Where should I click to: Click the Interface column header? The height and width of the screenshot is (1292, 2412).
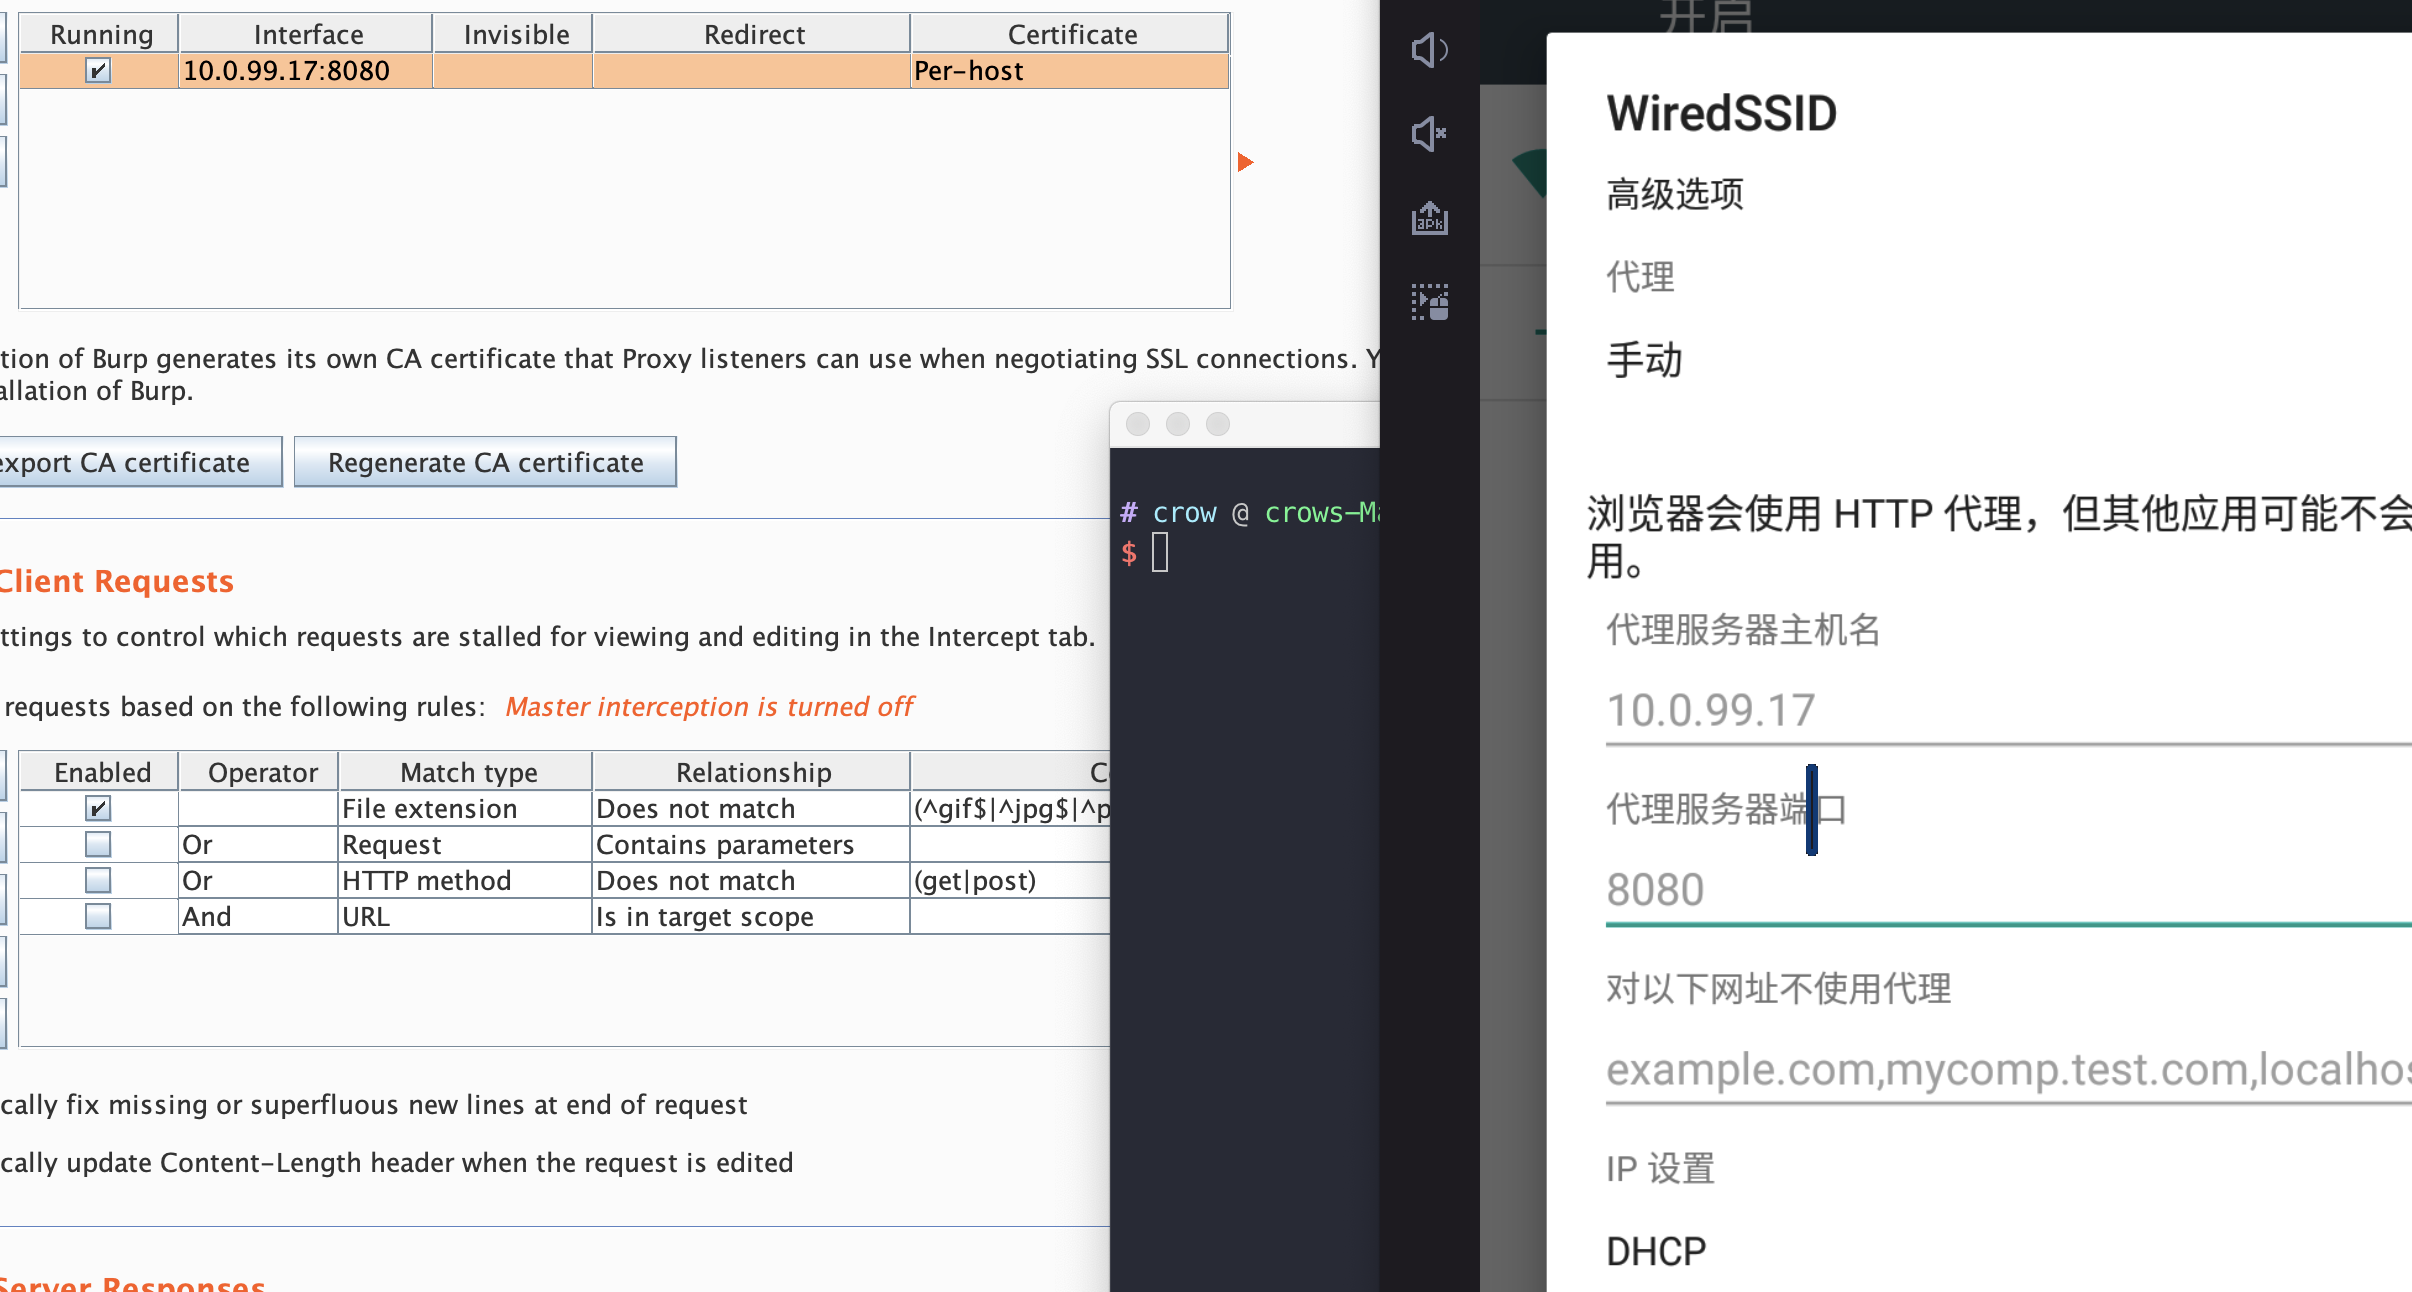tap(307, 34)
